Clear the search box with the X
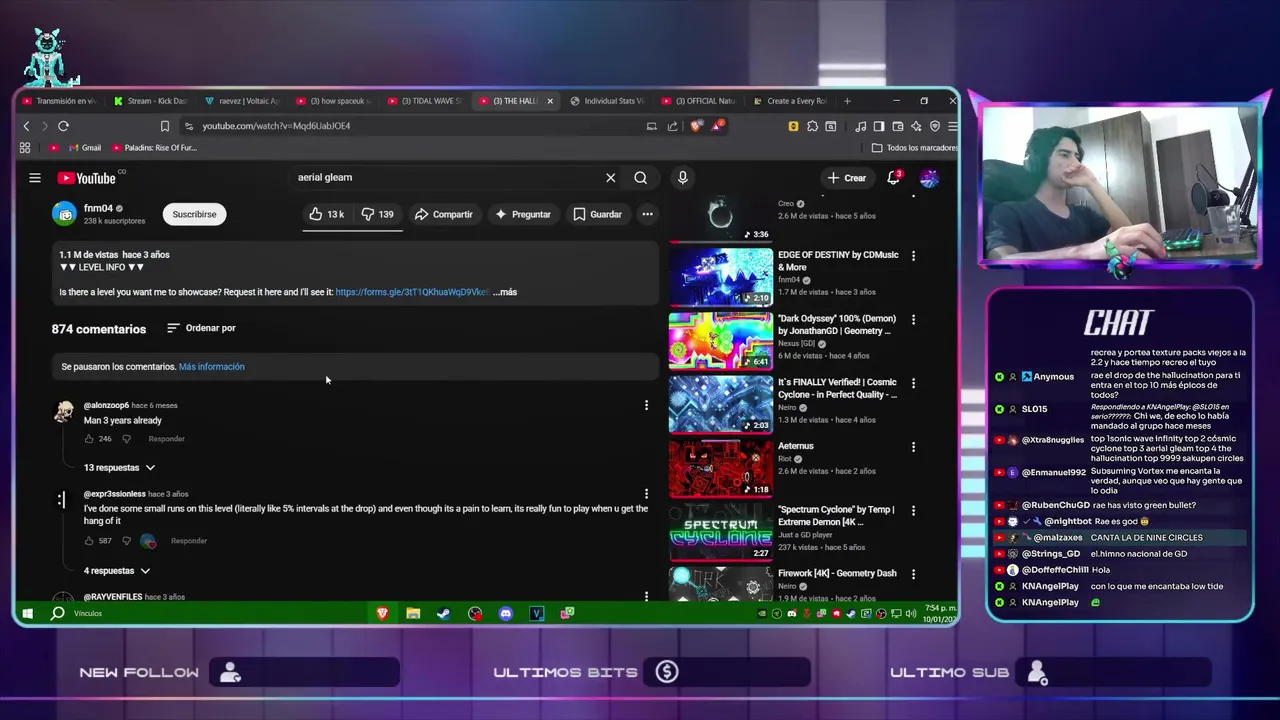The image size is (1280, 720). click(x=610, y=178)
